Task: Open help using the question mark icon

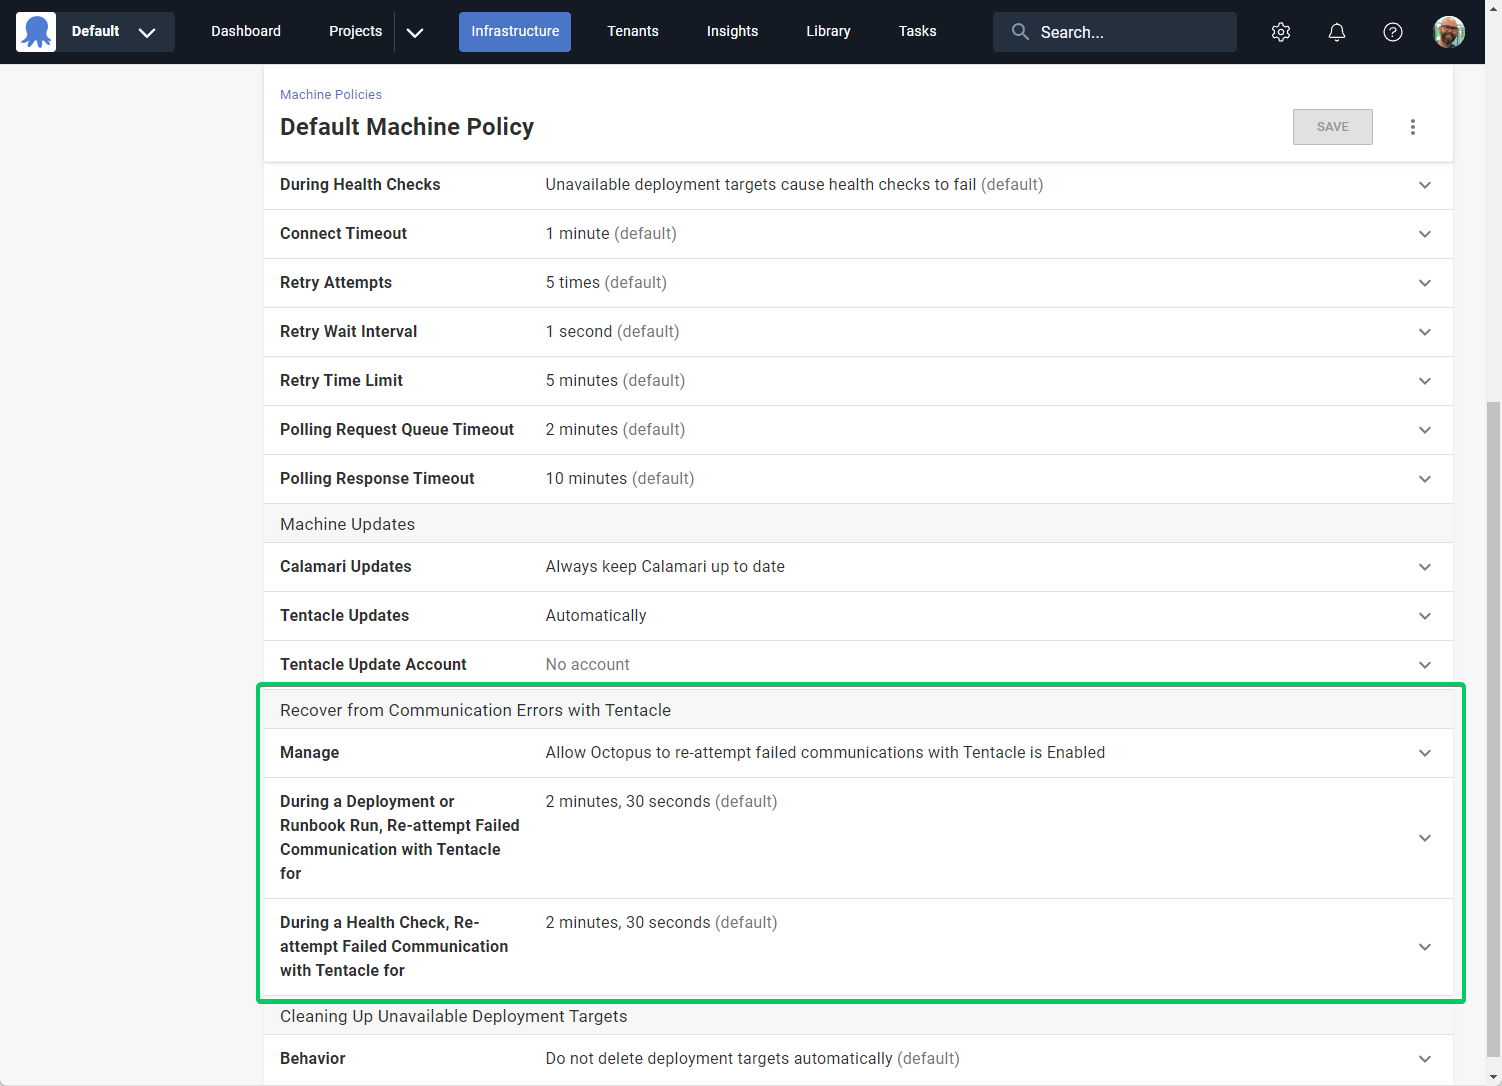Action: coord(1393,31)
